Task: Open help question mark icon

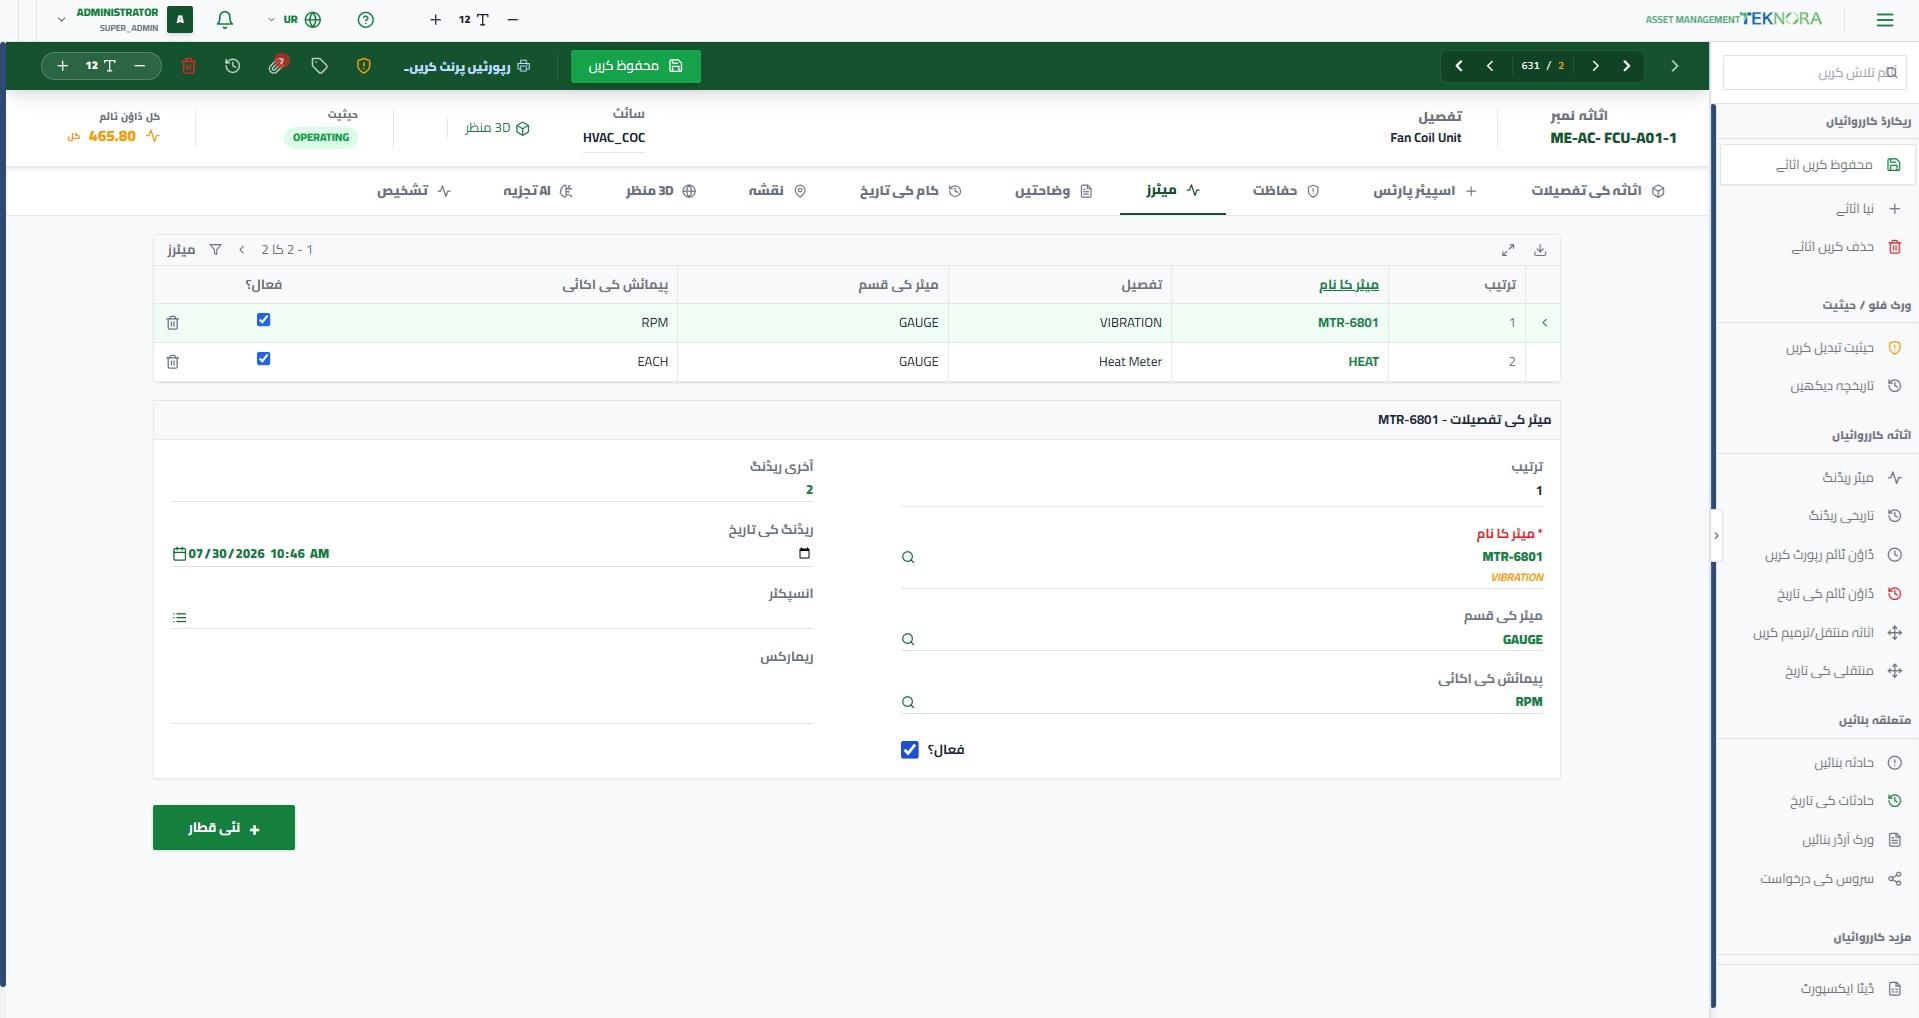Action: (366, 20)
